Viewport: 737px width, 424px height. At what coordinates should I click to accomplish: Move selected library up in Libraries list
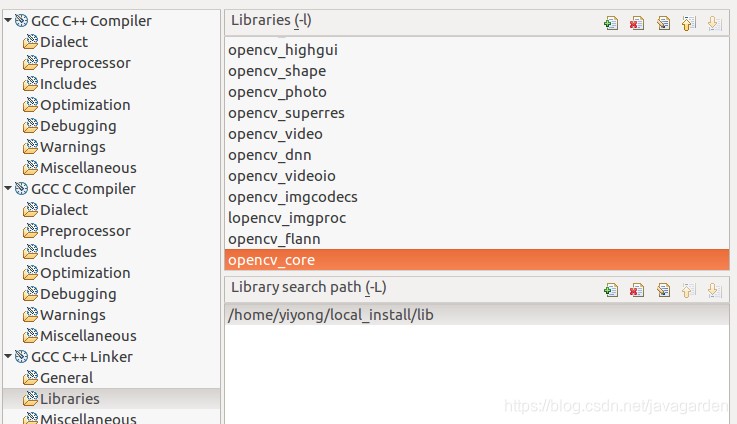[689, 23]
